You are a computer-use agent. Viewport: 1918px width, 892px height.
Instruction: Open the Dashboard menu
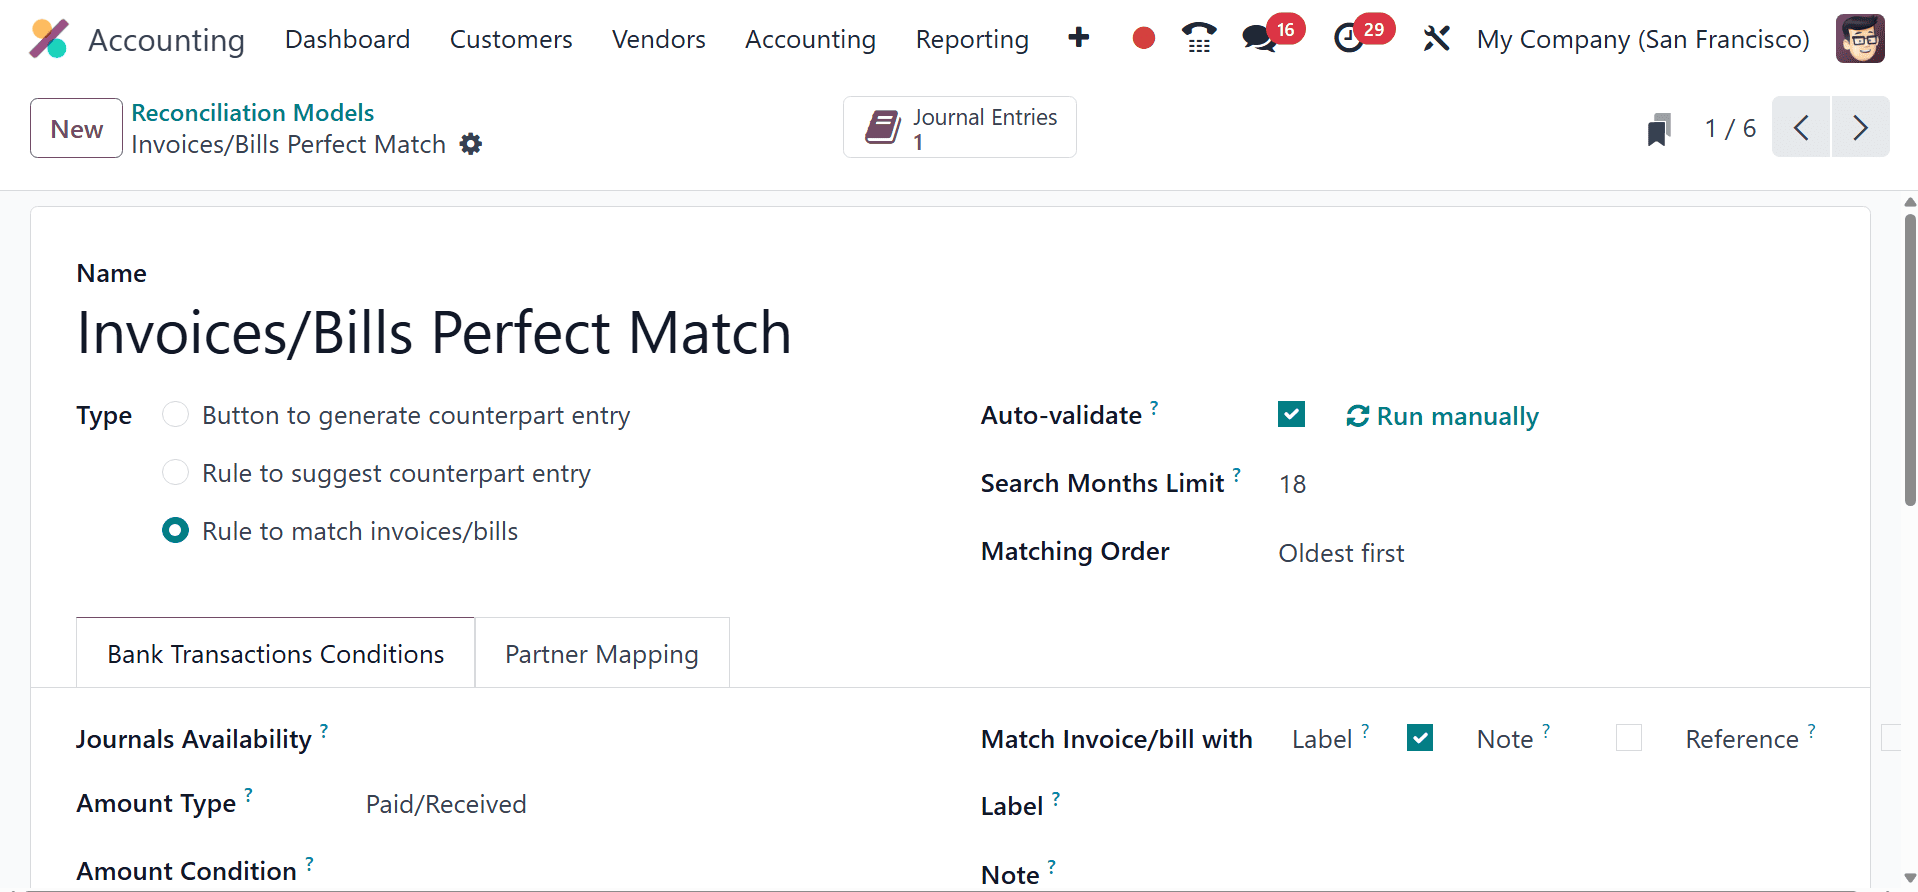347,39
